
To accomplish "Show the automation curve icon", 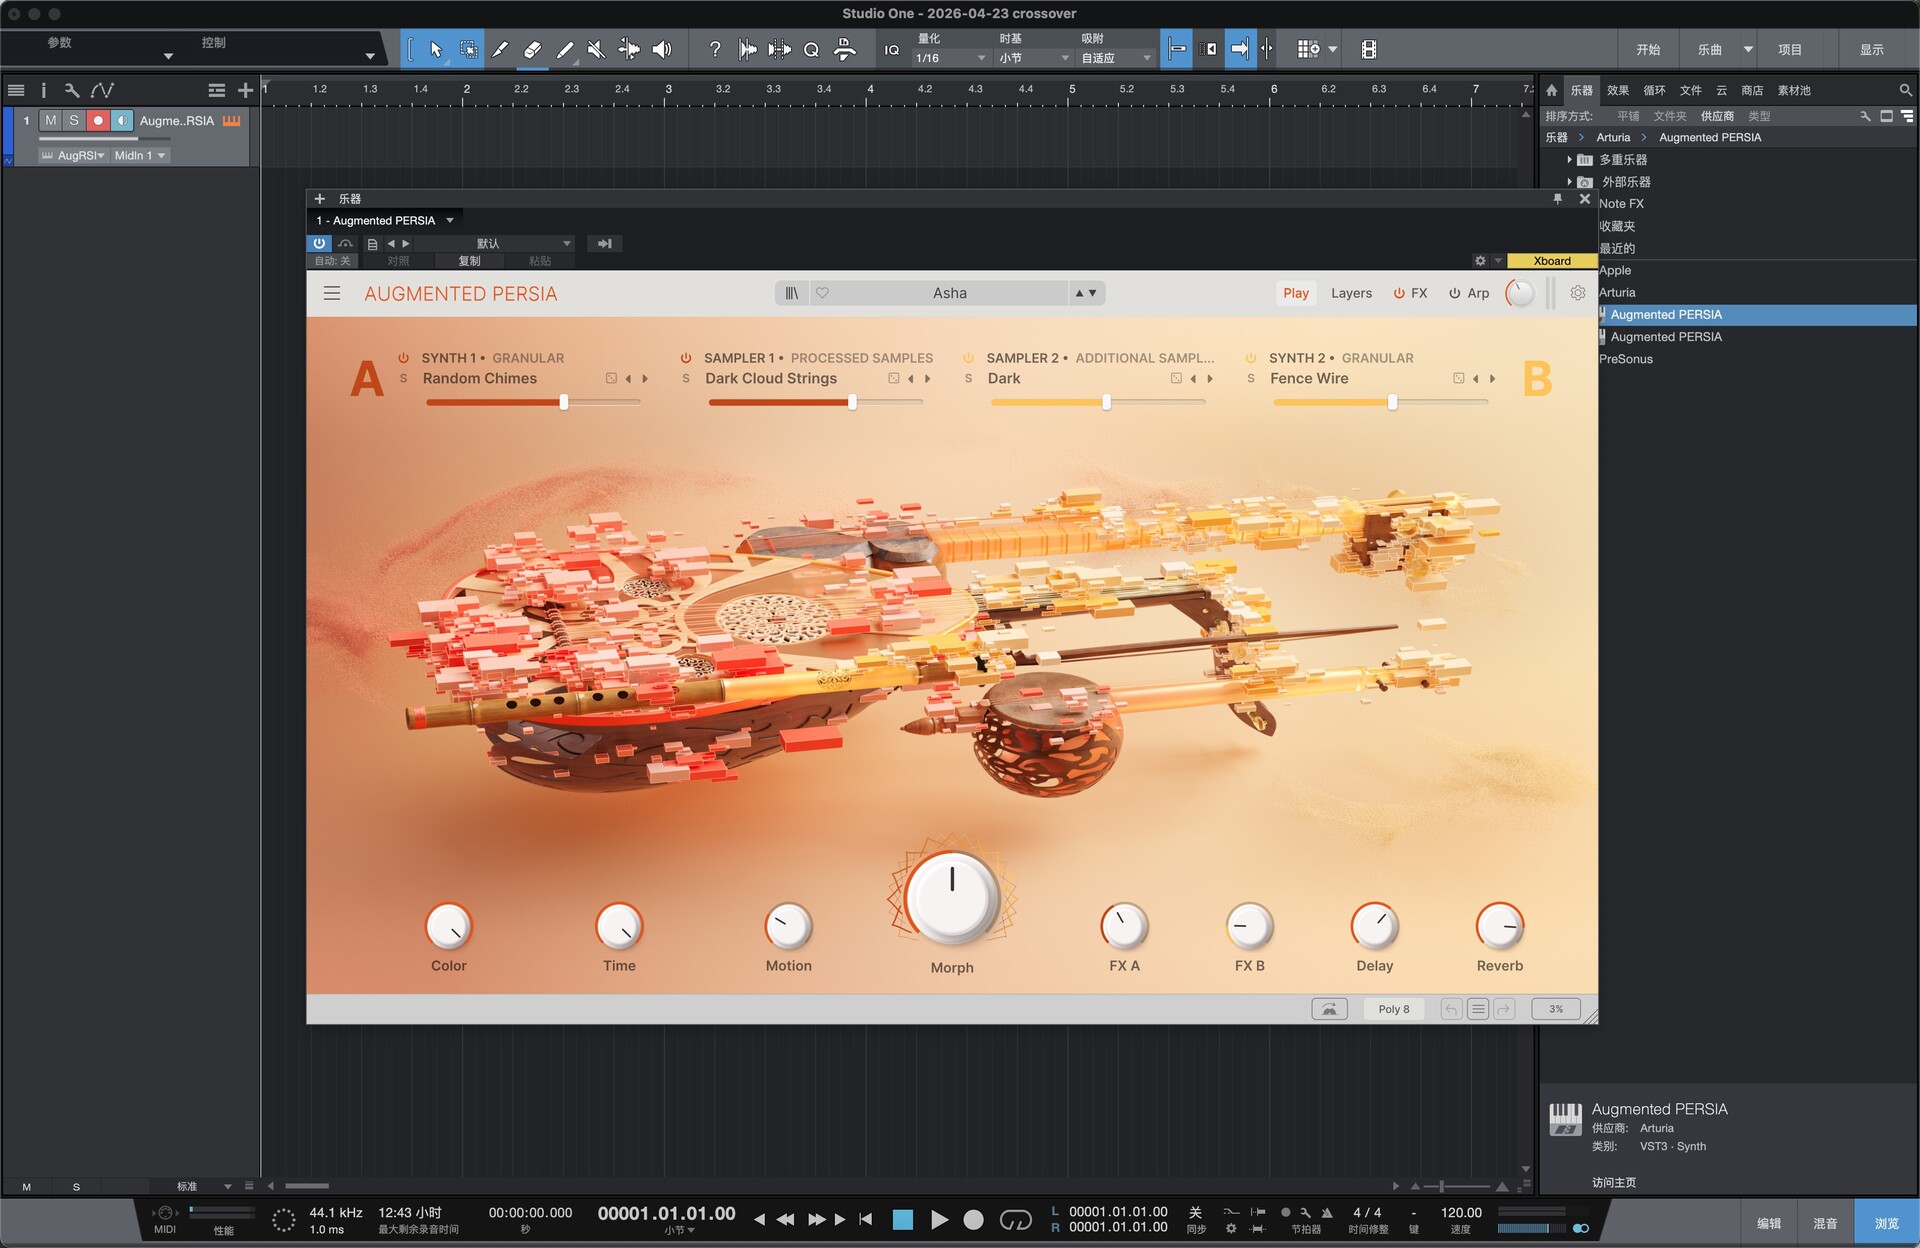I will 102,90.
